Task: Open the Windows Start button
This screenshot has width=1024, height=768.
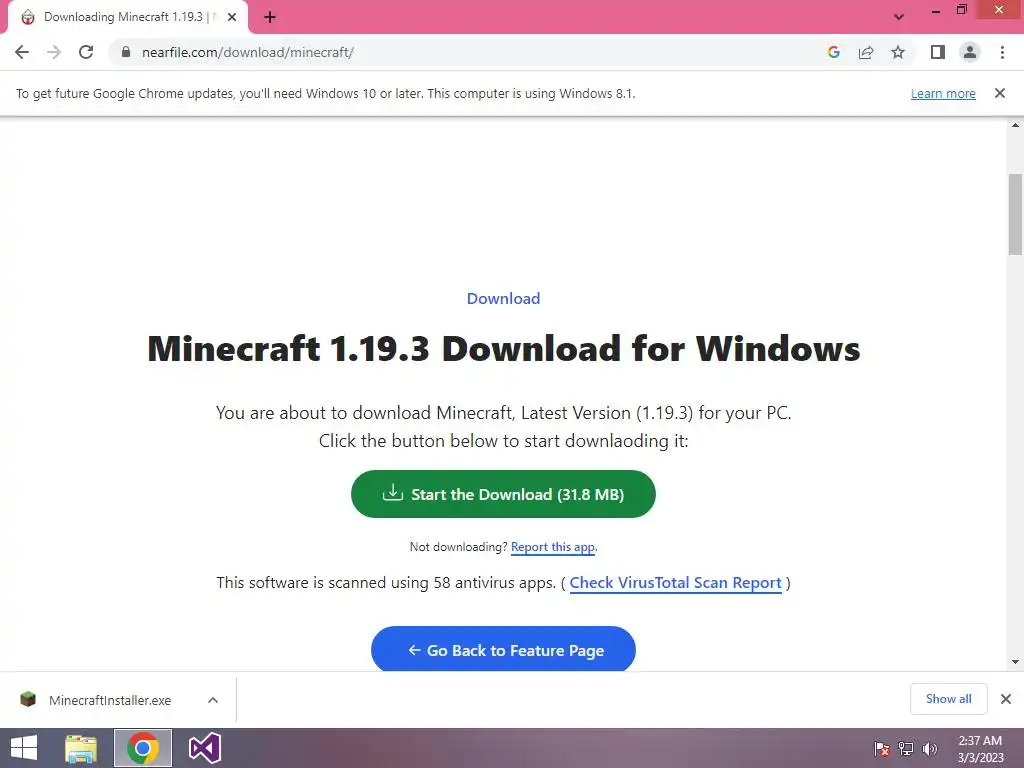Action: click(x=24, y=748)
